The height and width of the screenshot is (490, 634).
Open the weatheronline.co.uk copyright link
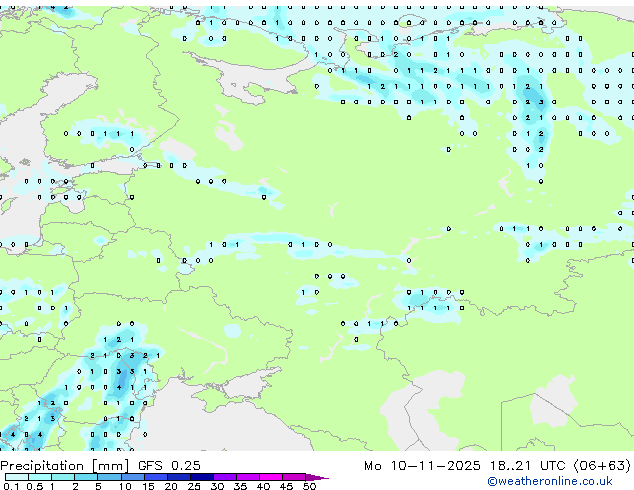[550, 481]
